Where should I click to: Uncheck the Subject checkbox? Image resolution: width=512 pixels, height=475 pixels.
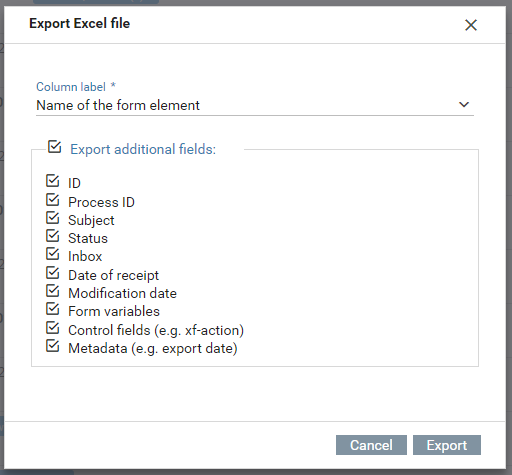click(x=53, y=218)
